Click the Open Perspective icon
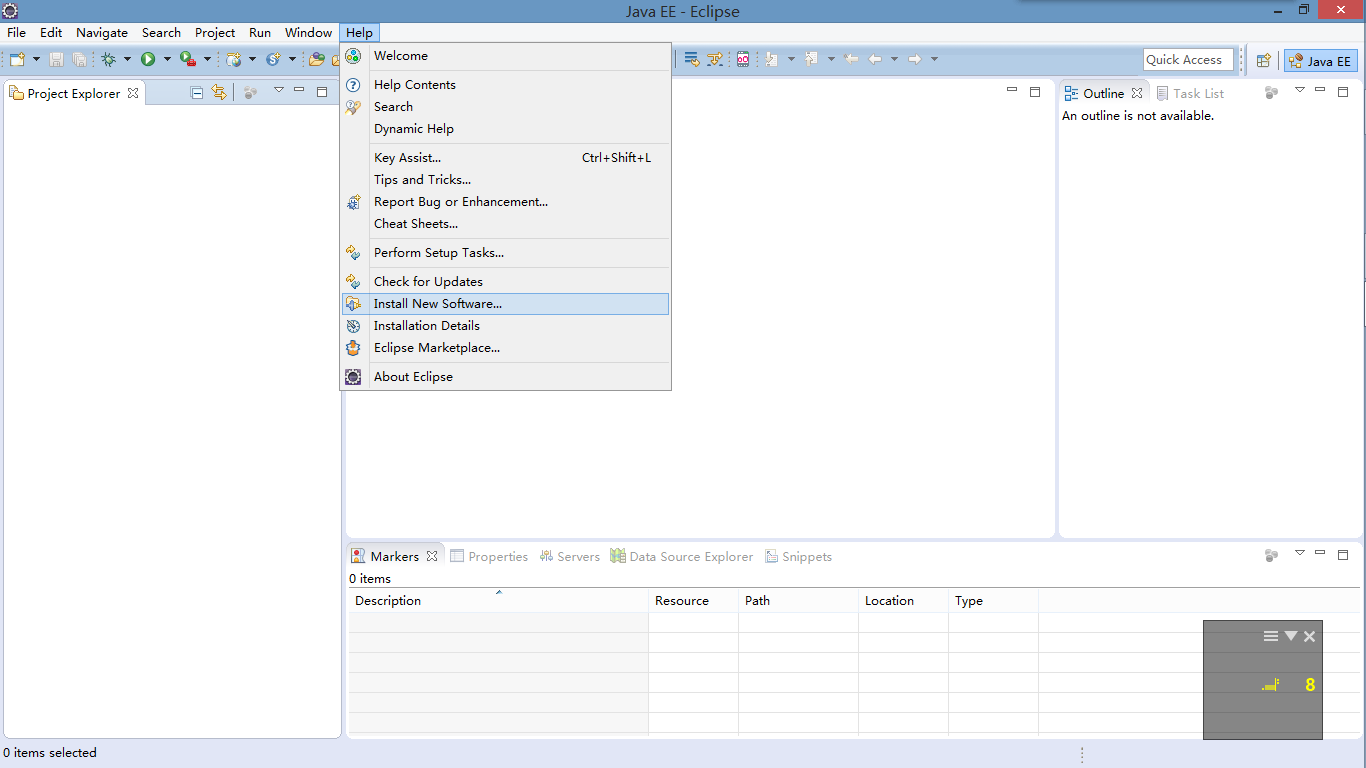The width and height of the screenshot is (1366, 768). (x=1264, y=60)
